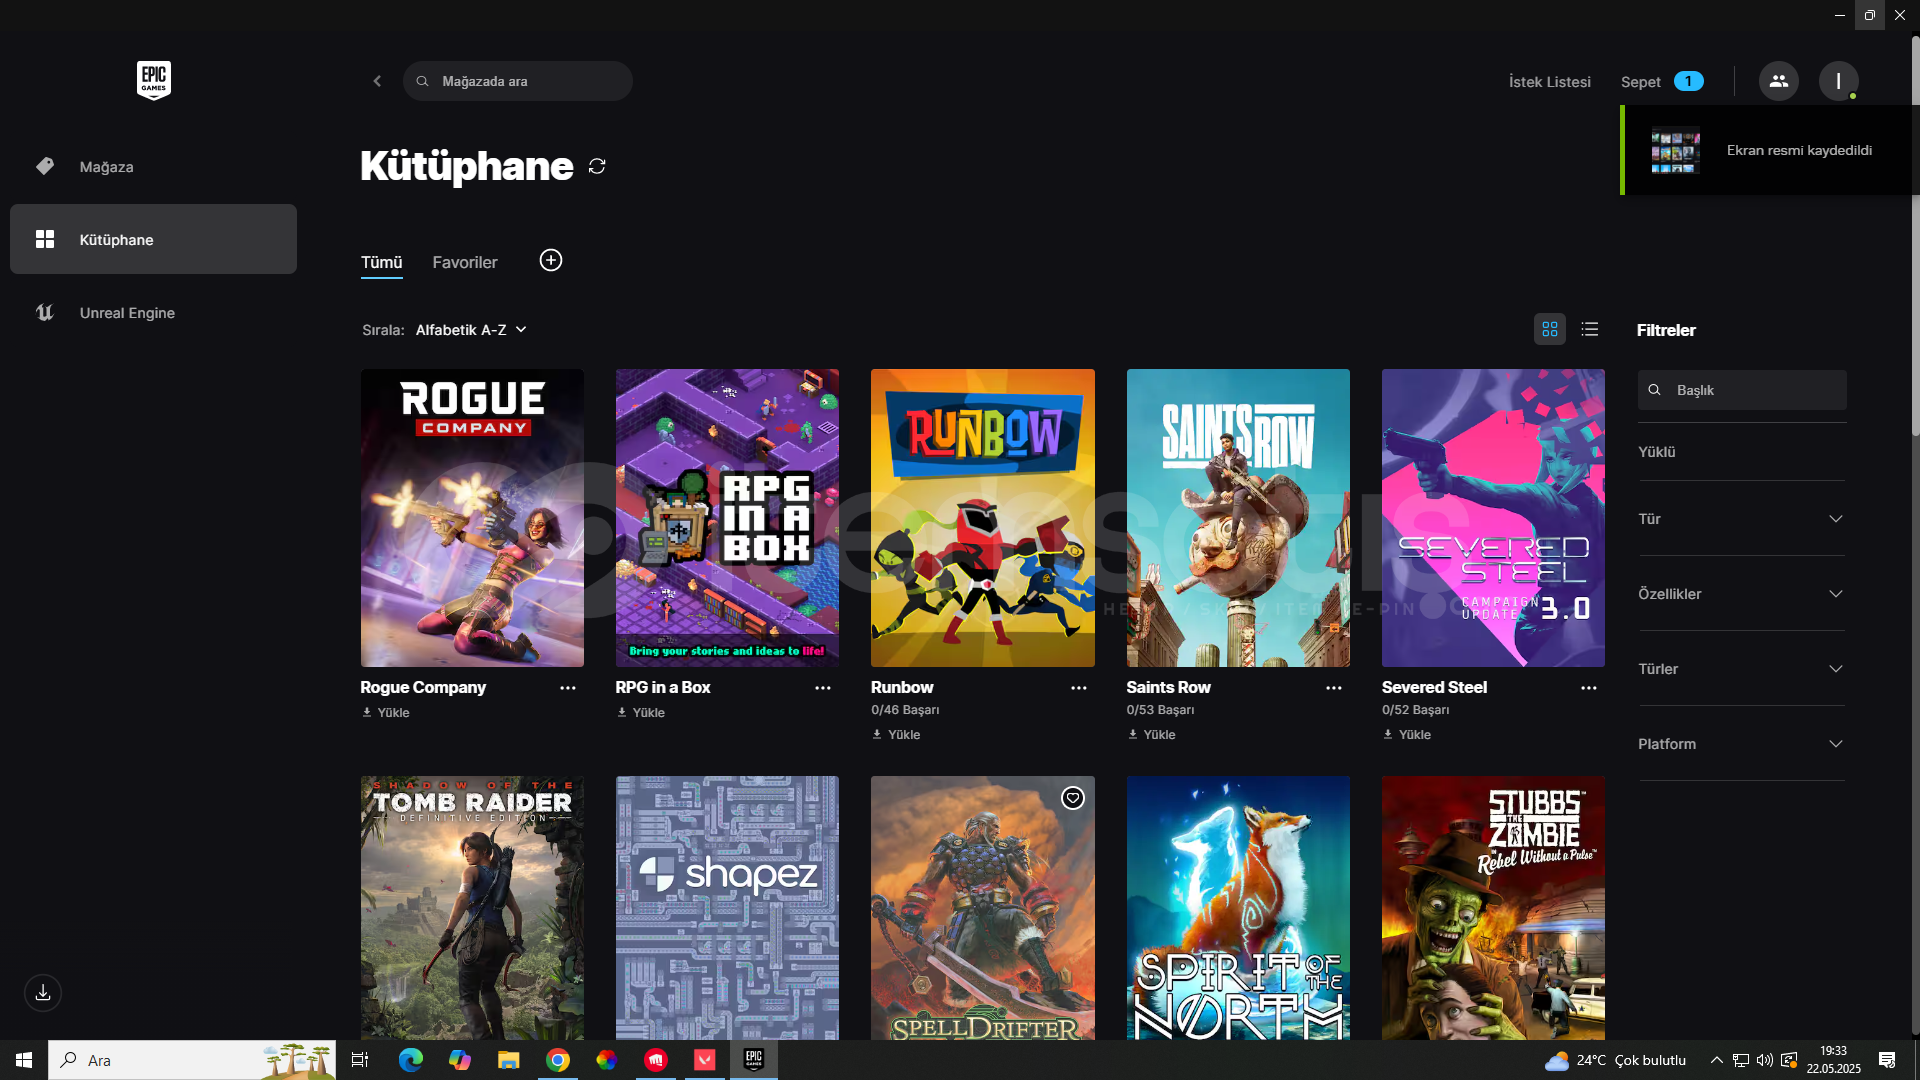Click the Windows taskbar Ara search box
The image size is (1920, 1080).
pyautogui.click(x=192, y=1060)
